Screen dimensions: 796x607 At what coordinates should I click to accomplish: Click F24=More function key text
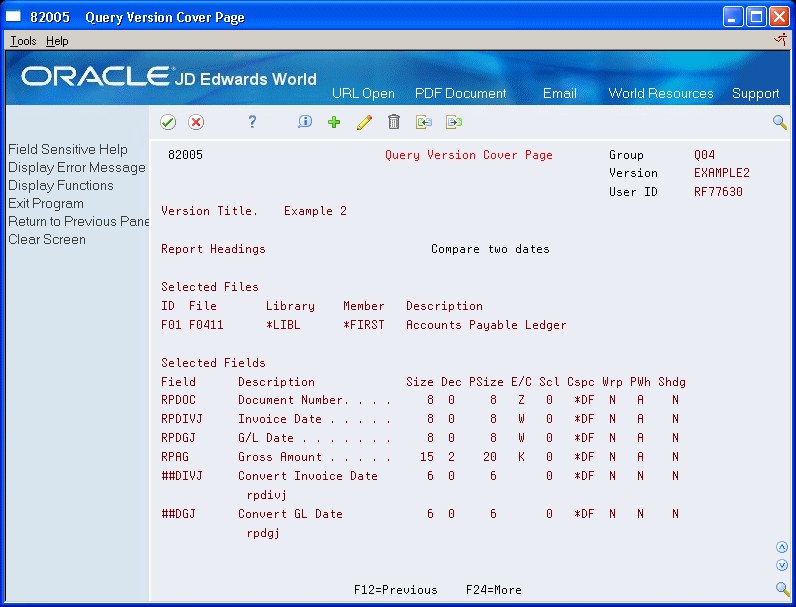(x=493, y=590)
